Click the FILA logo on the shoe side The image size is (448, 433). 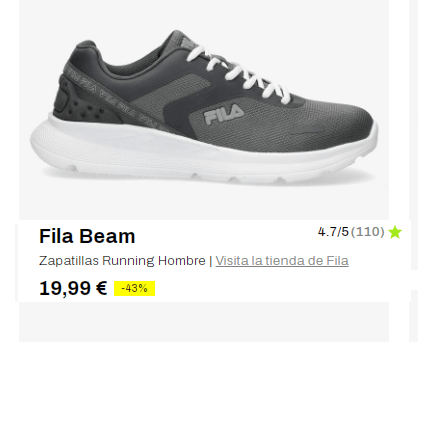tap(224, 114)
